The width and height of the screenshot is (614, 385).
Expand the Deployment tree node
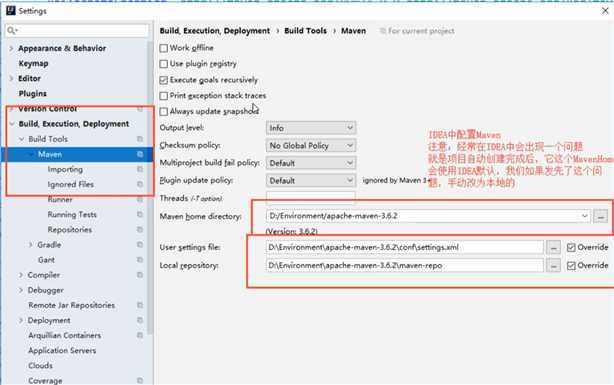pos(21,320)
